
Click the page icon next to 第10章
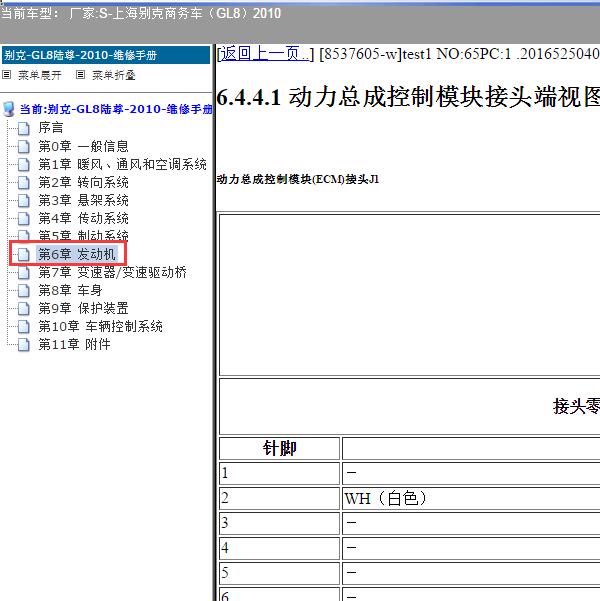pyautogui.click(x=24, y=327)
